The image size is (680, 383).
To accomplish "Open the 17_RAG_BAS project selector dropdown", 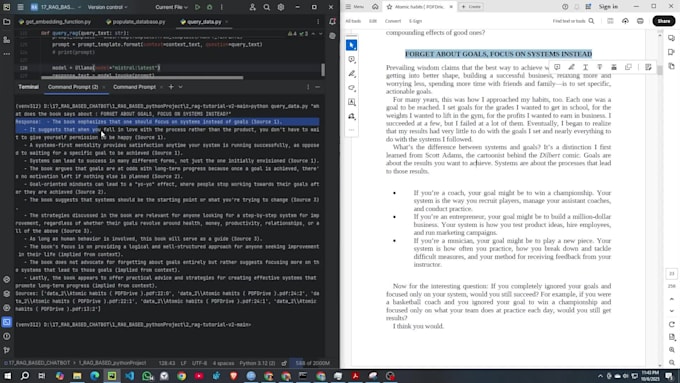I will (55, 7).
